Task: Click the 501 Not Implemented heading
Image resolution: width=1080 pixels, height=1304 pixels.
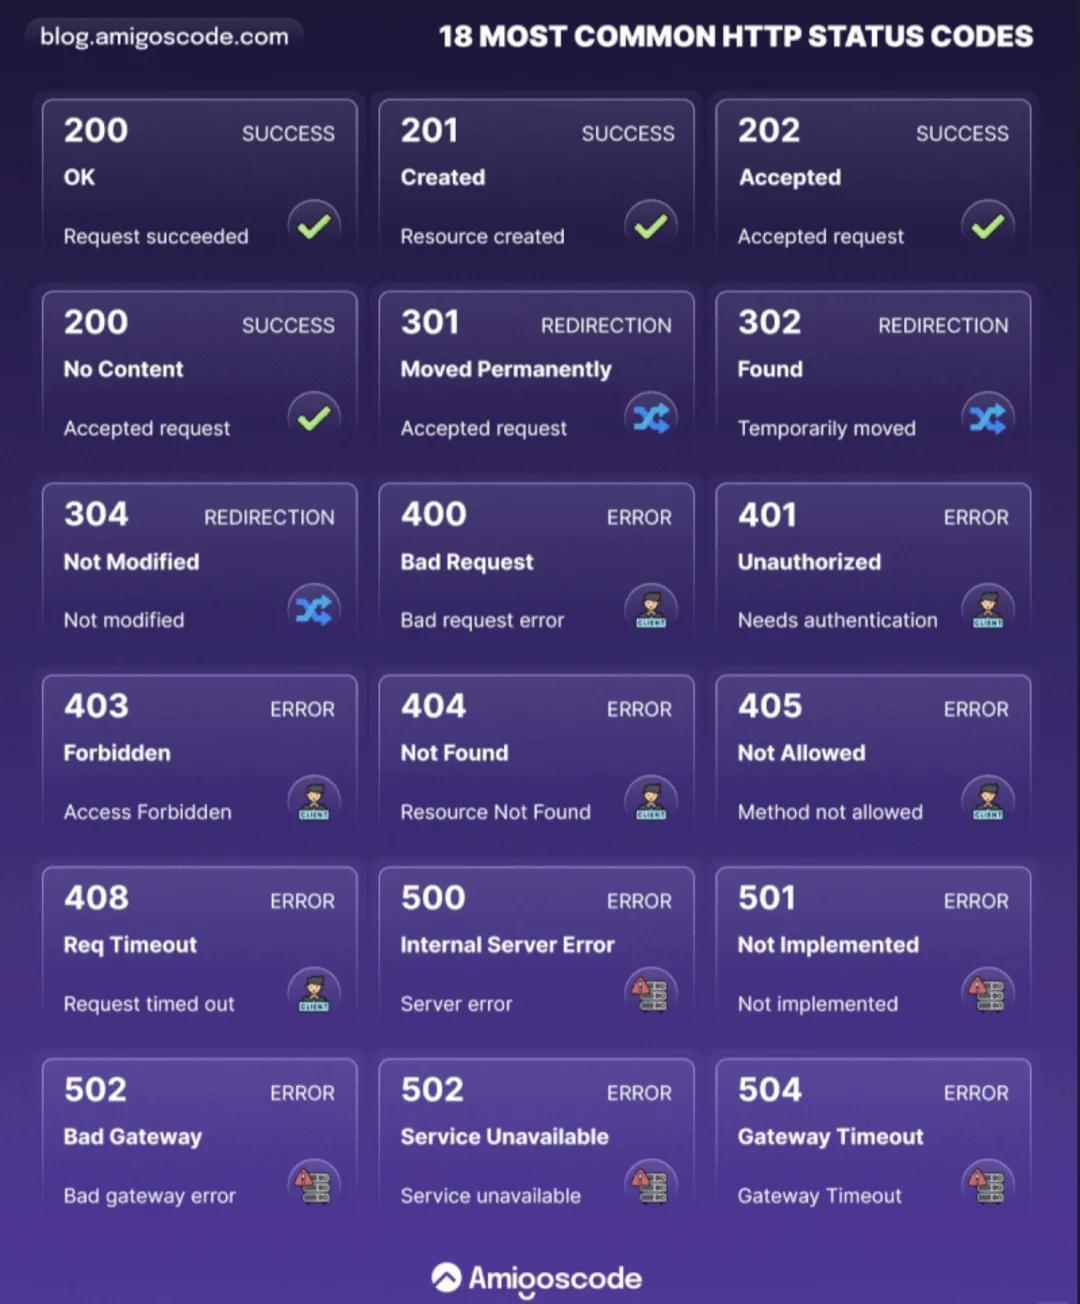Action: [x=828, y=945]
